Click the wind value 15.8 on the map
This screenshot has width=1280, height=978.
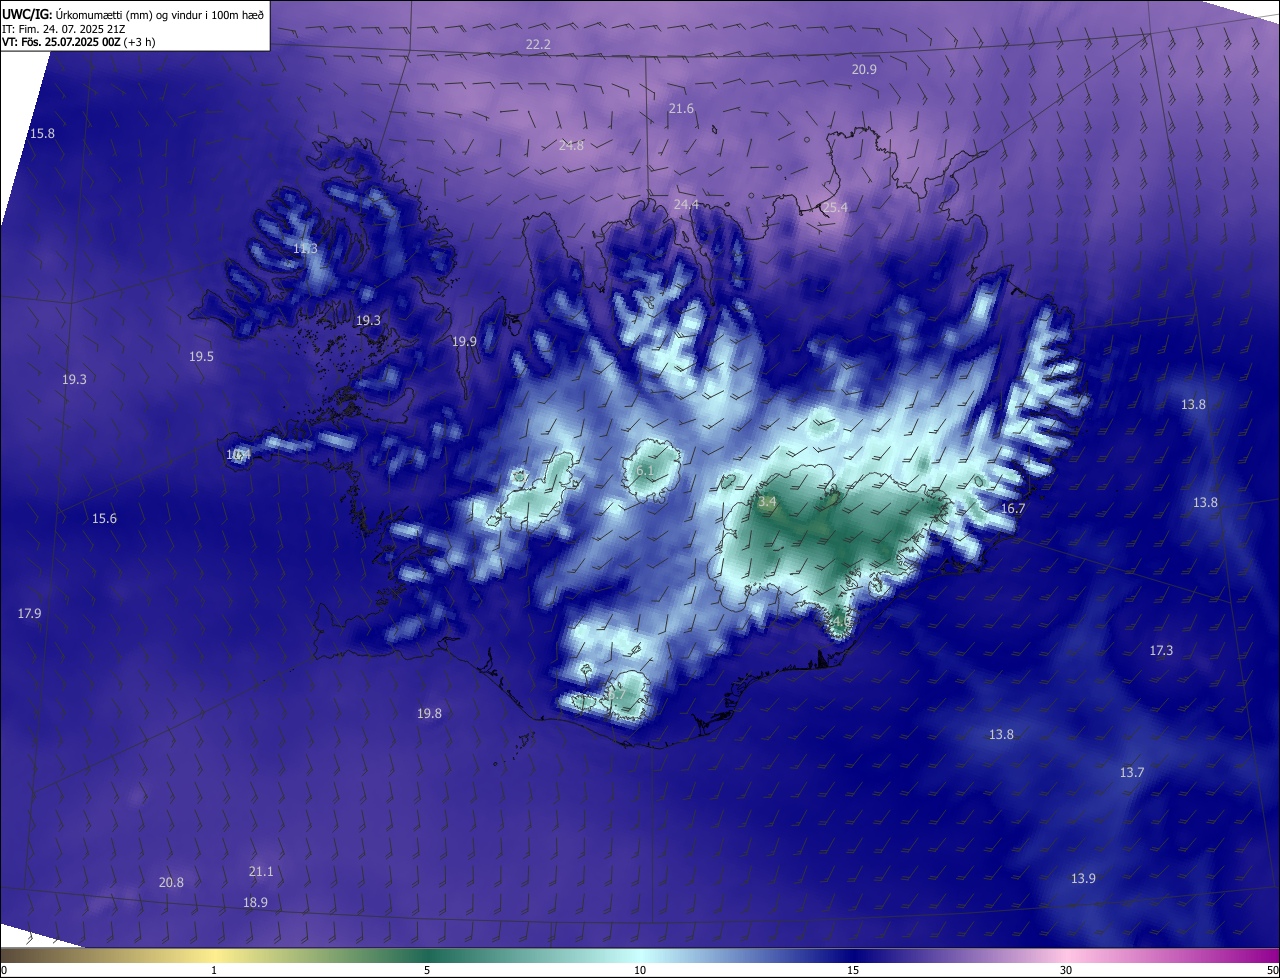click(42, 134)
